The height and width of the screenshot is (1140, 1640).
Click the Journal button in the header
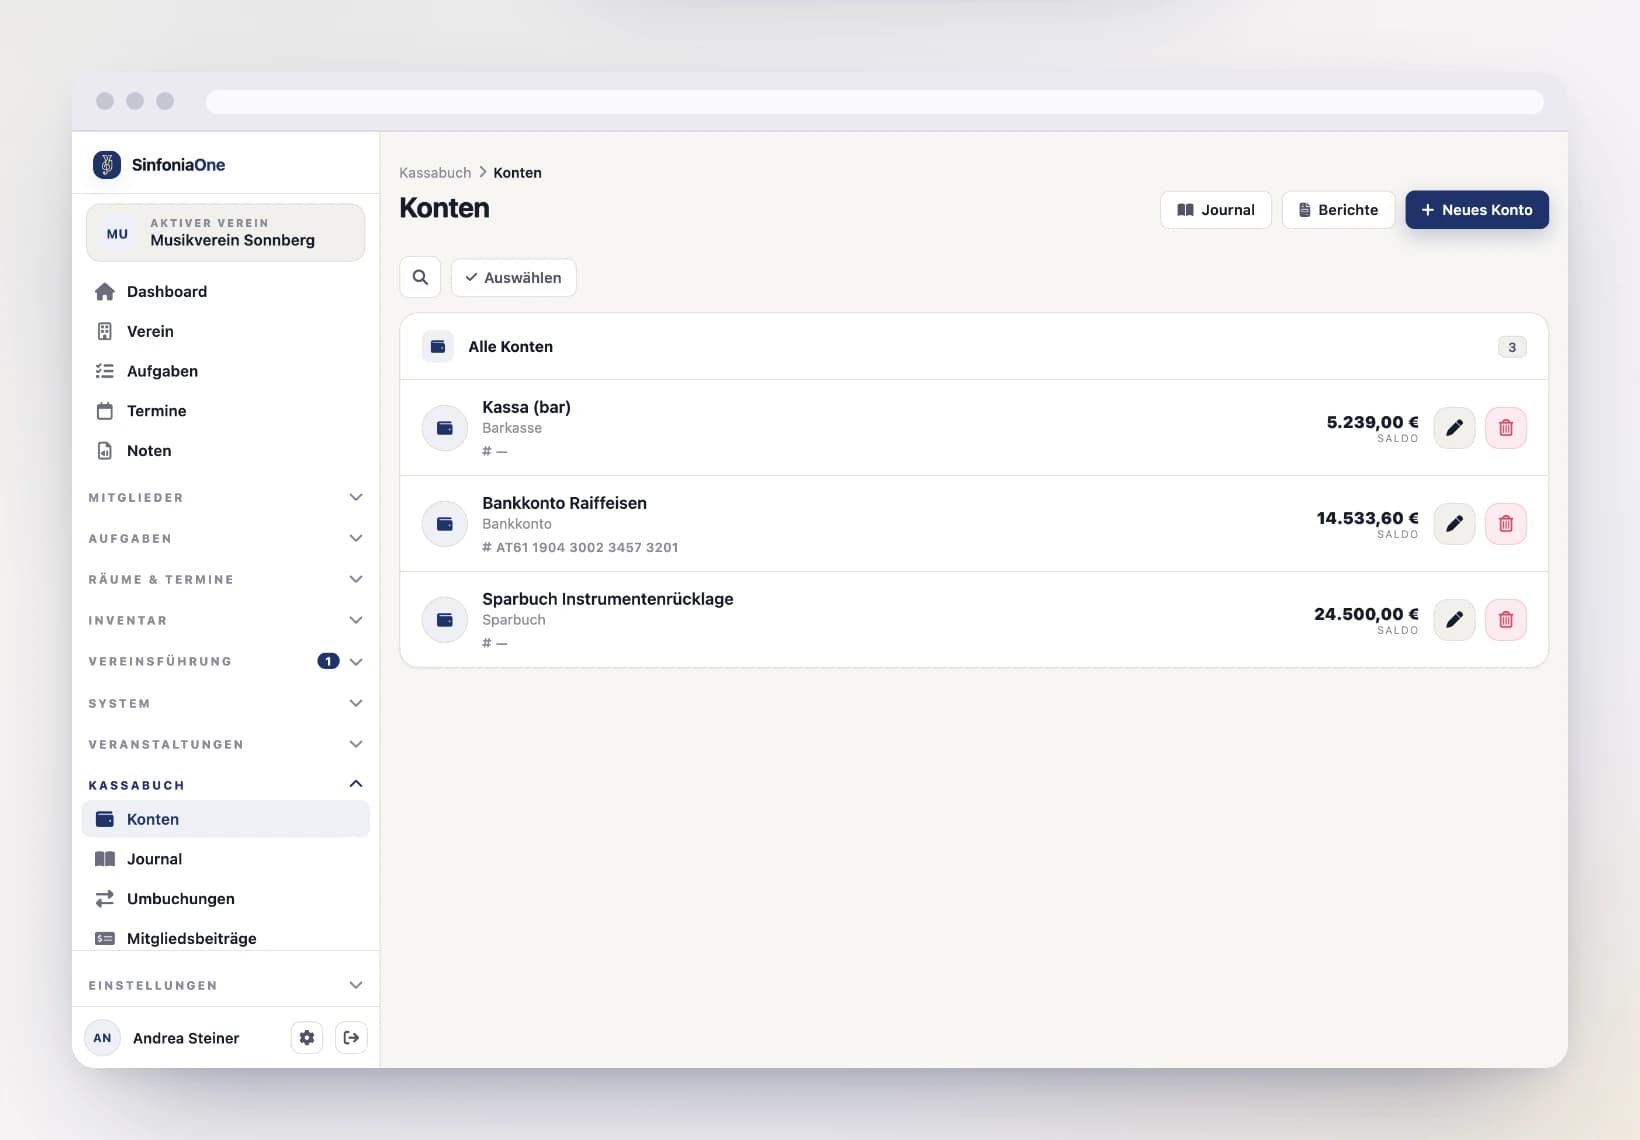(1216, 210)
